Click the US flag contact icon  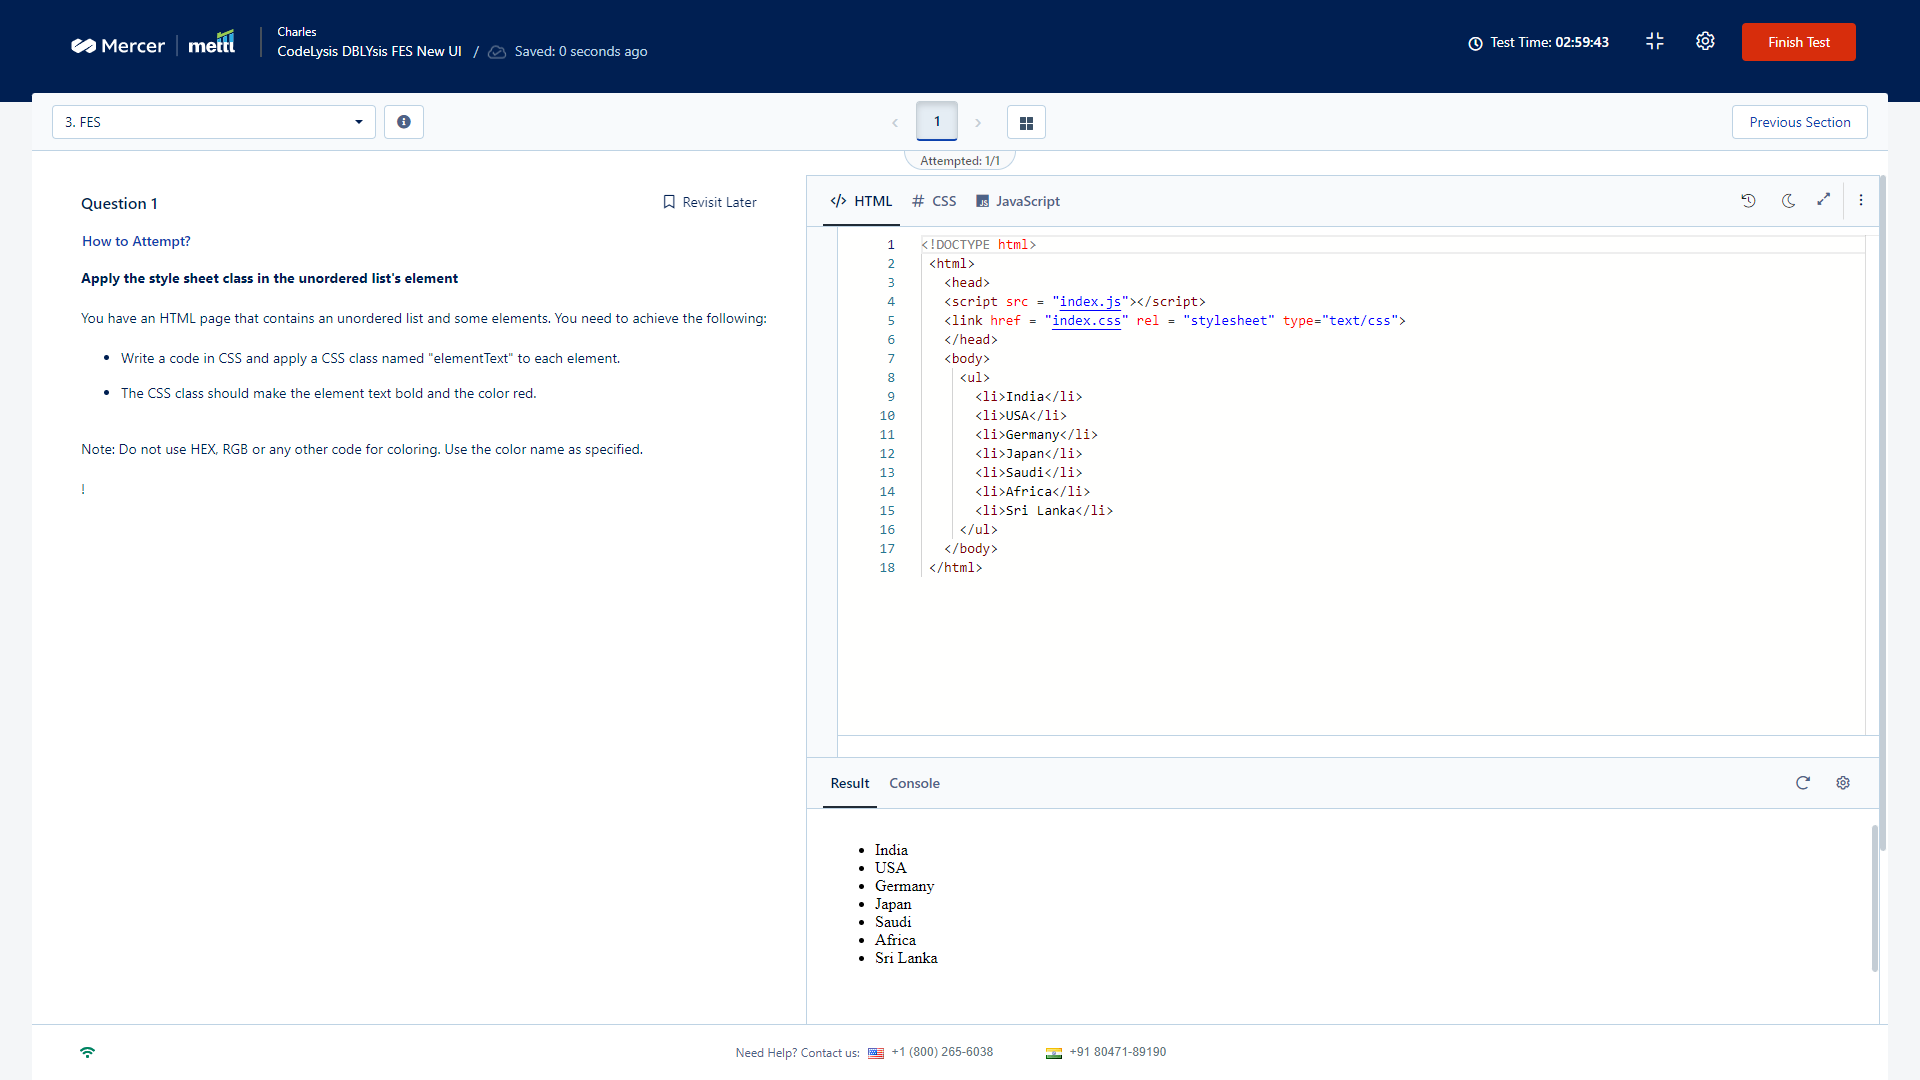tap(876, 1053)
